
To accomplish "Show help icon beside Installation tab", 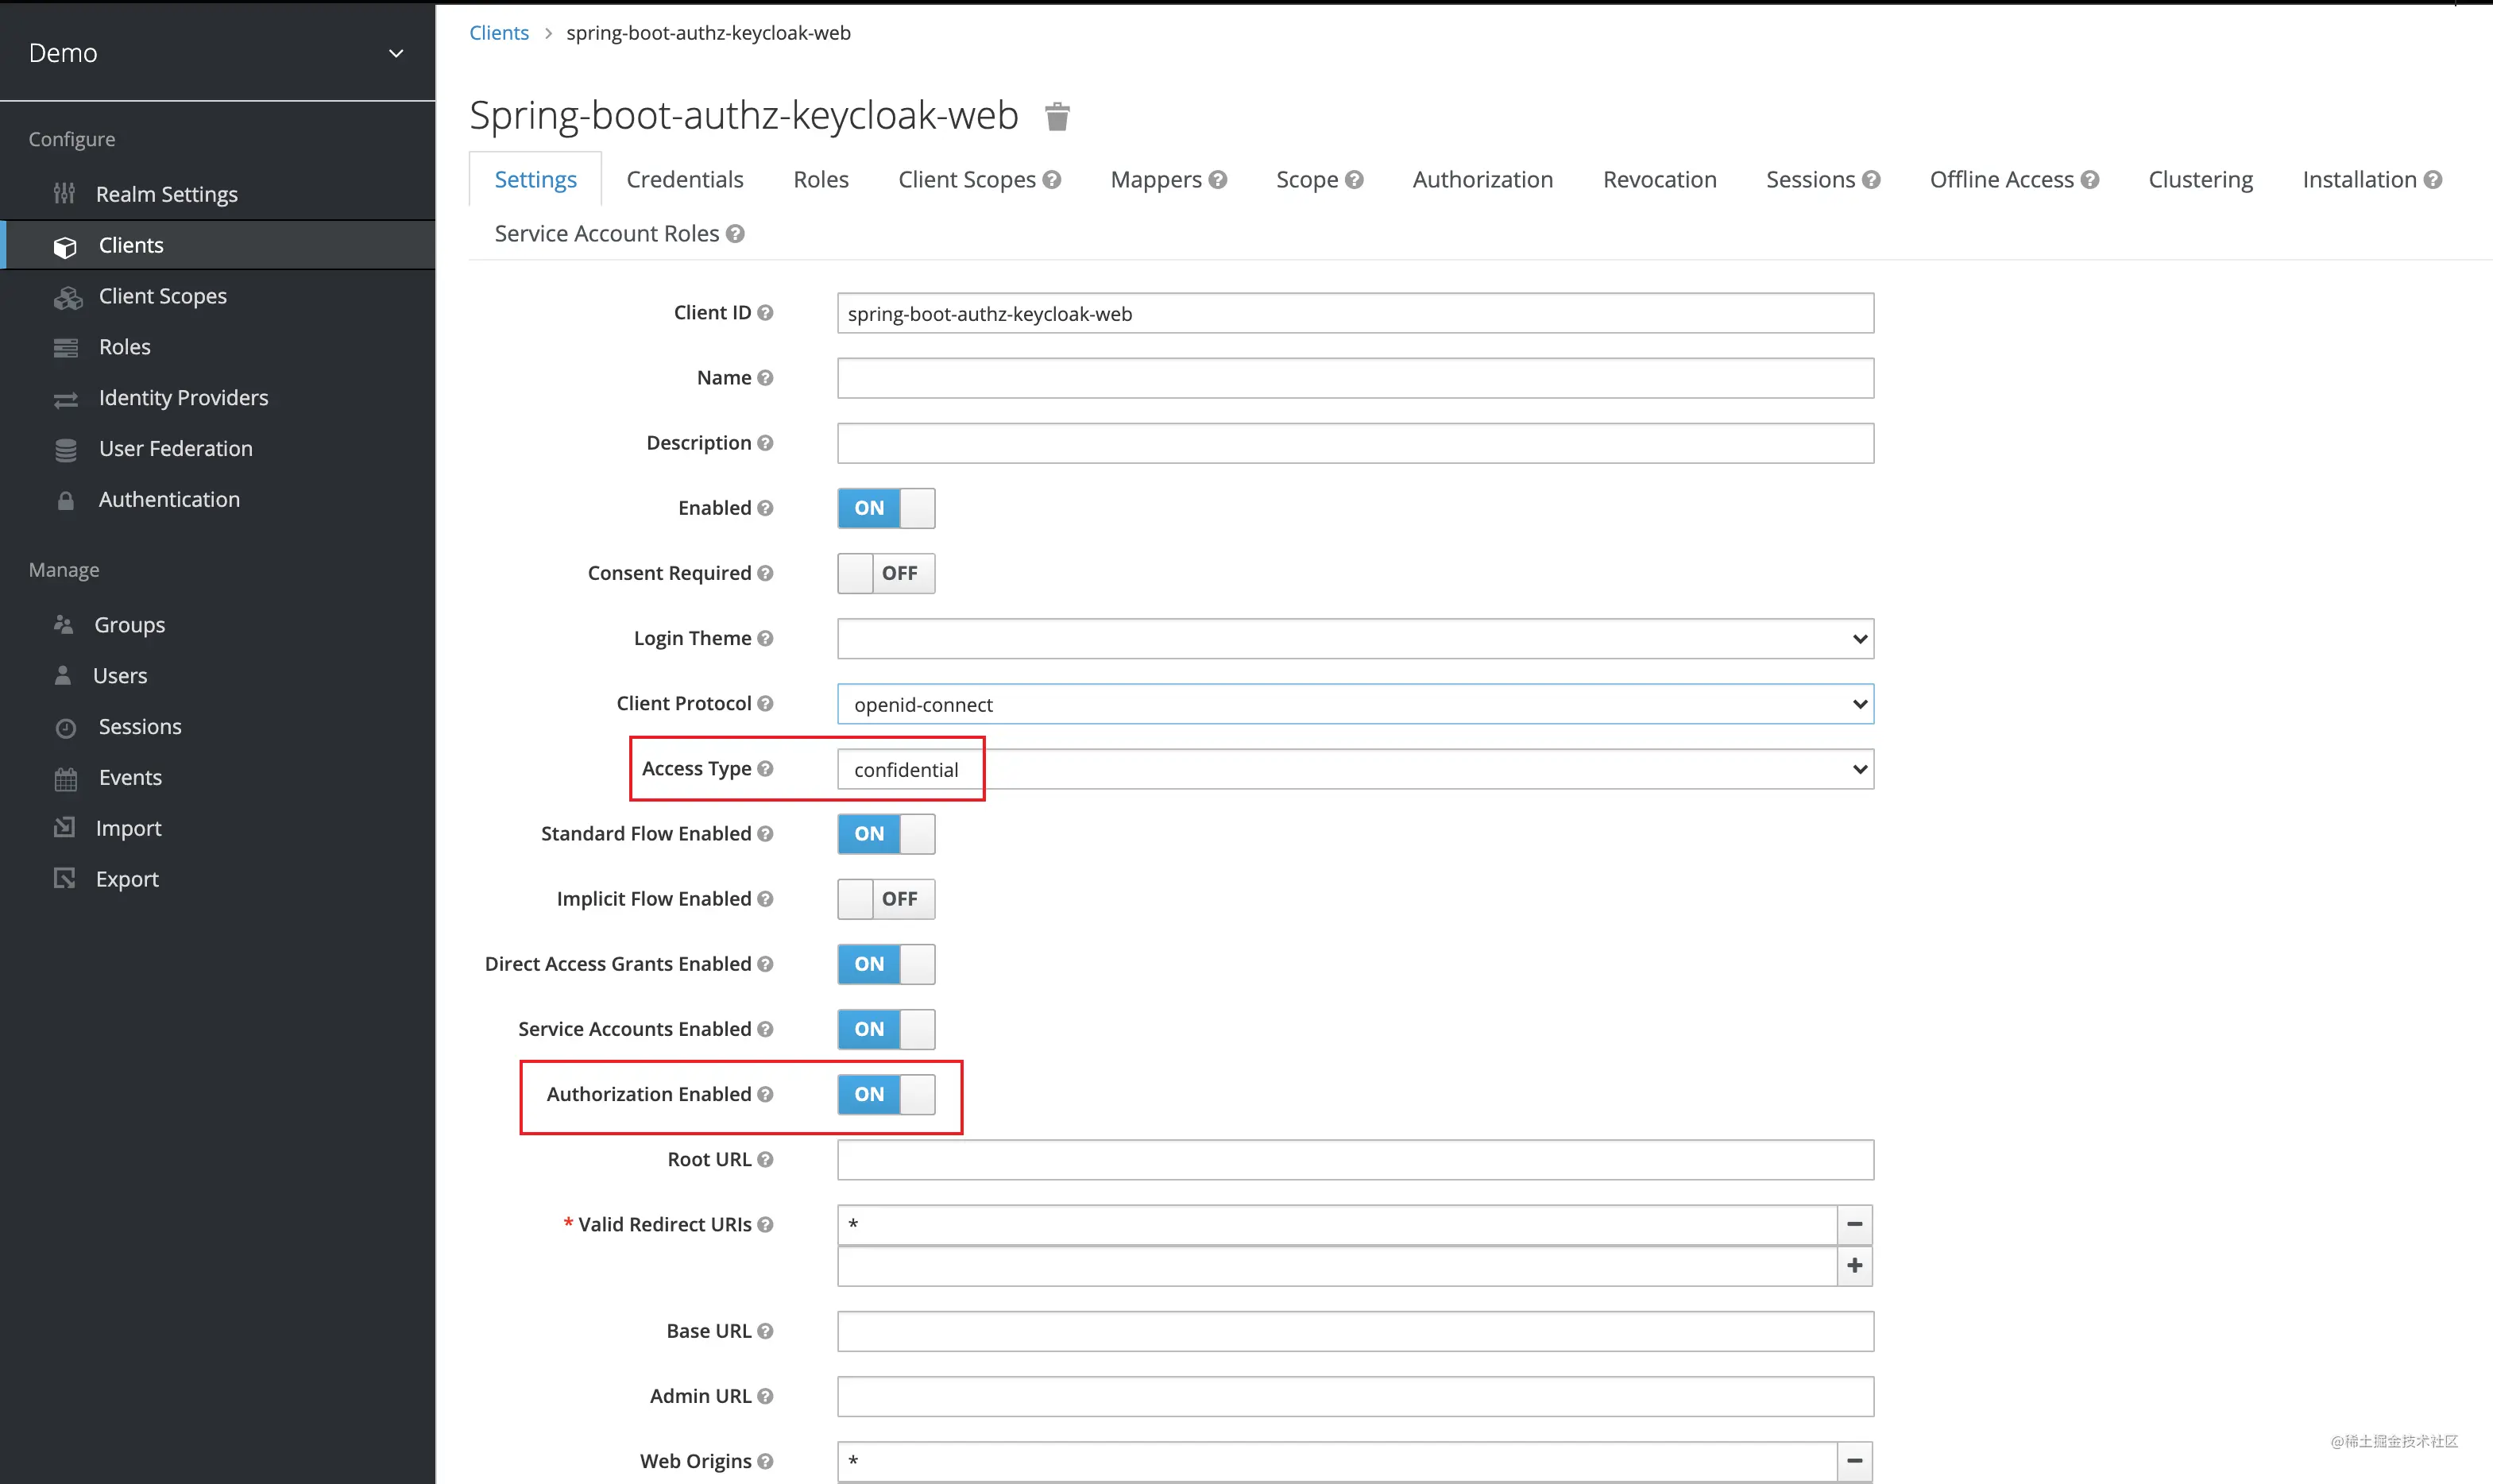I will (x=2433, y=180).
